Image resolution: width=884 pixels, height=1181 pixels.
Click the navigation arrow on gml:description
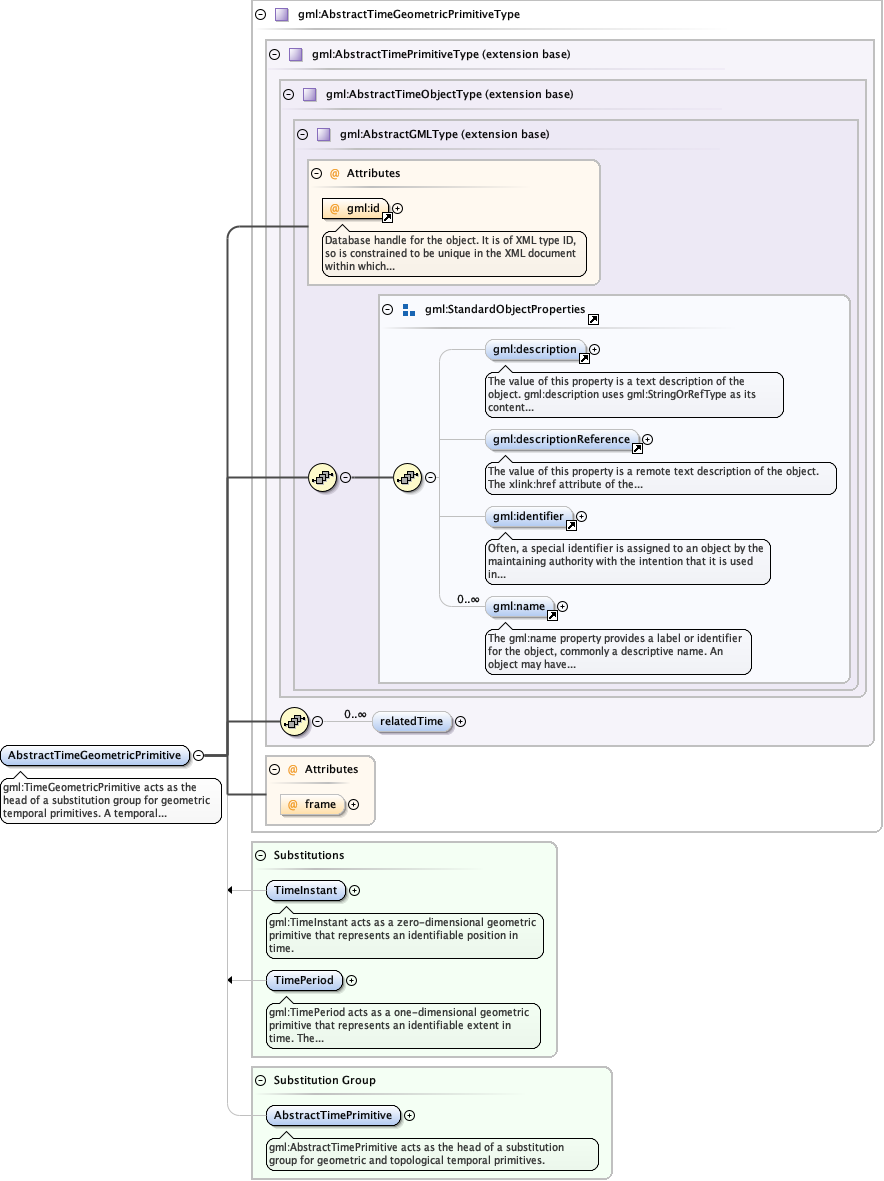(585, 357)
